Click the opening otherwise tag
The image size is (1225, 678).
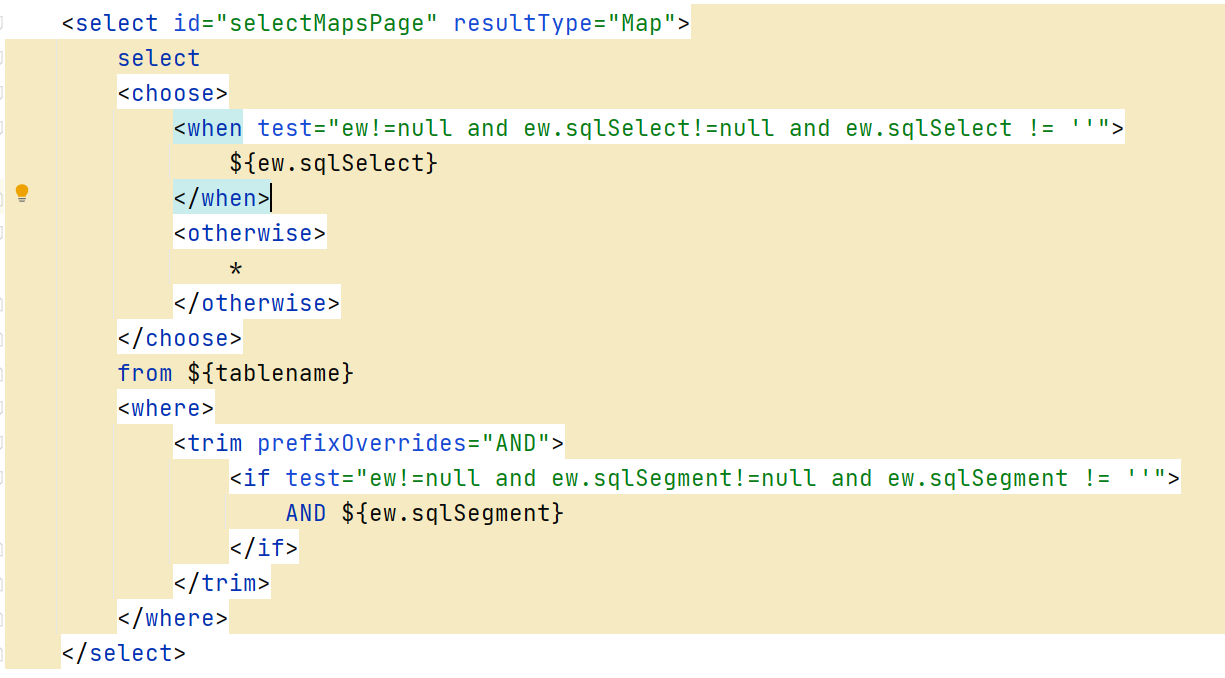point(249,233)
